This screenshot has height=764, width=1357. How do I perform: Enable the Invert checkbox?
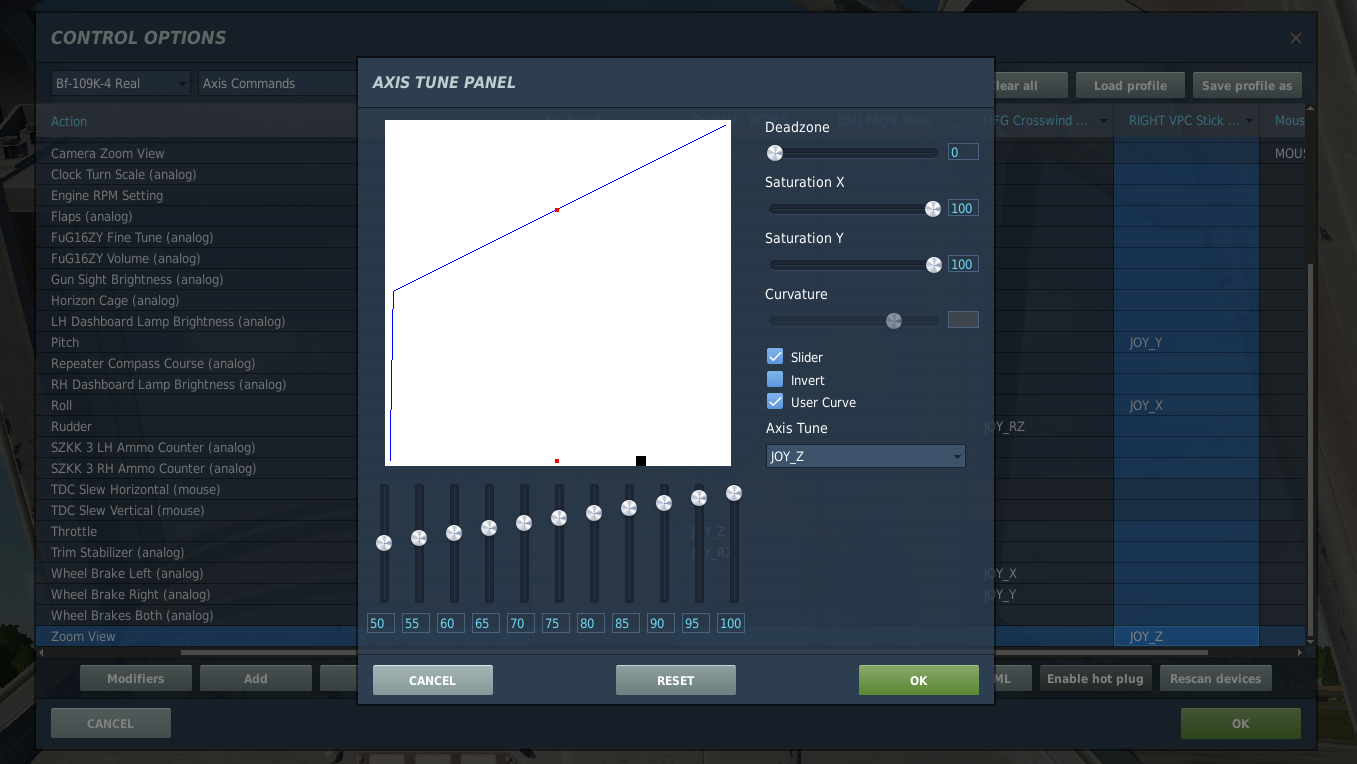coord(775,379)
